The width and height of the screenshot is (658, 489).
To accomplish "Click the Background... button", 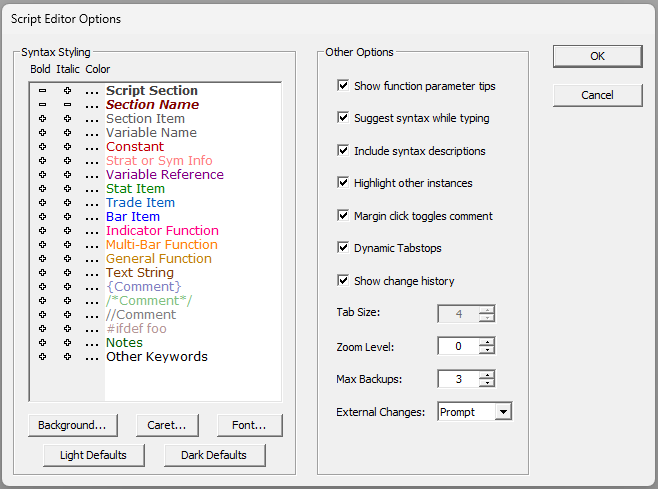I will click(x=73, y=425).
